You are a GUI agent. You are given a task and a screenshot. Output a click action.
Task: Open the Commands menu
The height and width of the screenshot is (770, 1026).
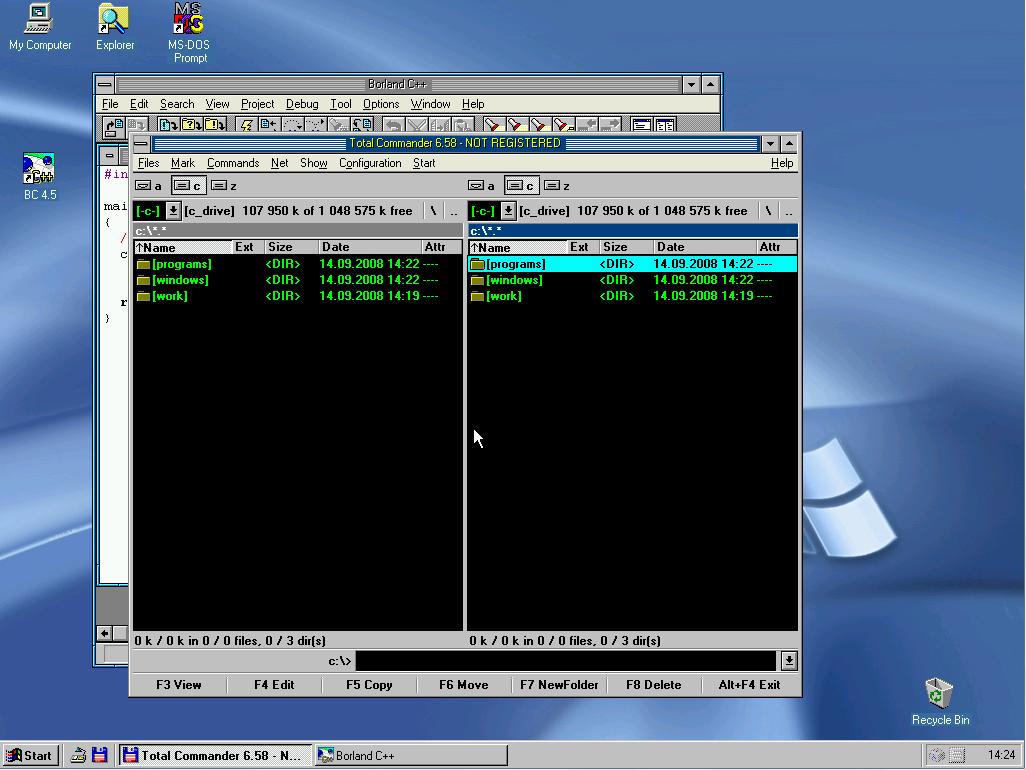point(233,163)
